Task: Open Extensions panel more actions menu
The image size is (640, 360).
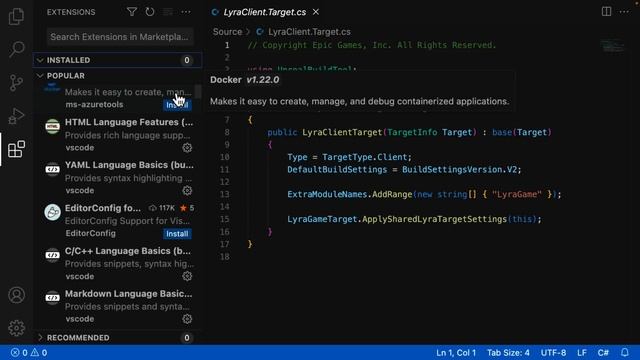Action: click(x=186, y=12)
